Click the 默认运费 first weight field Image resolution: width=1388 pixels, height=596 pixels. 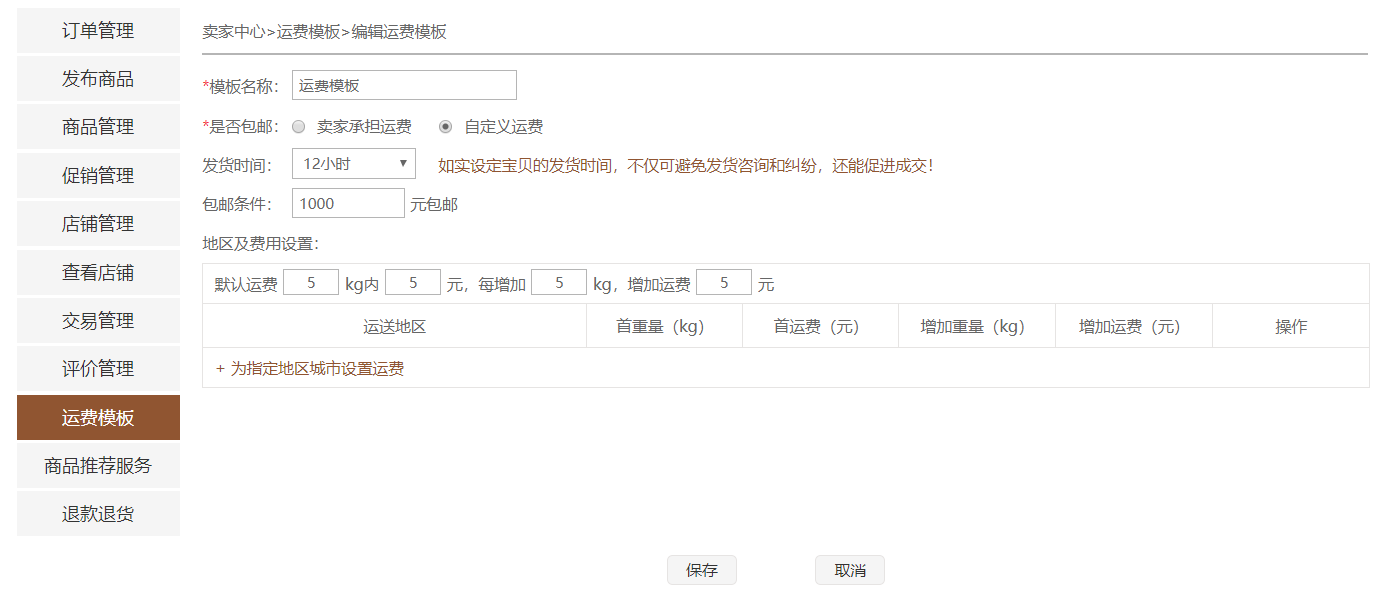311,283
